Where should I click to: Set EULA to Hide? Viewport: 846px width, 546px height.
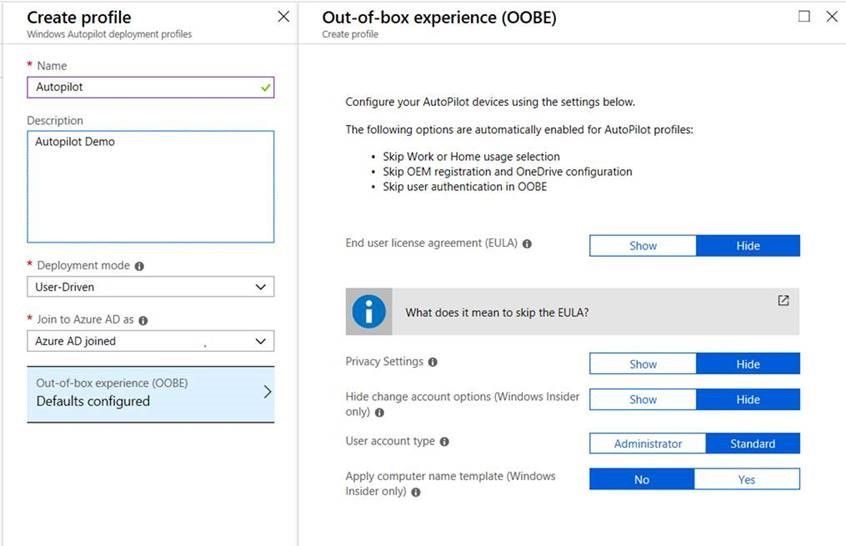(748, 245)
